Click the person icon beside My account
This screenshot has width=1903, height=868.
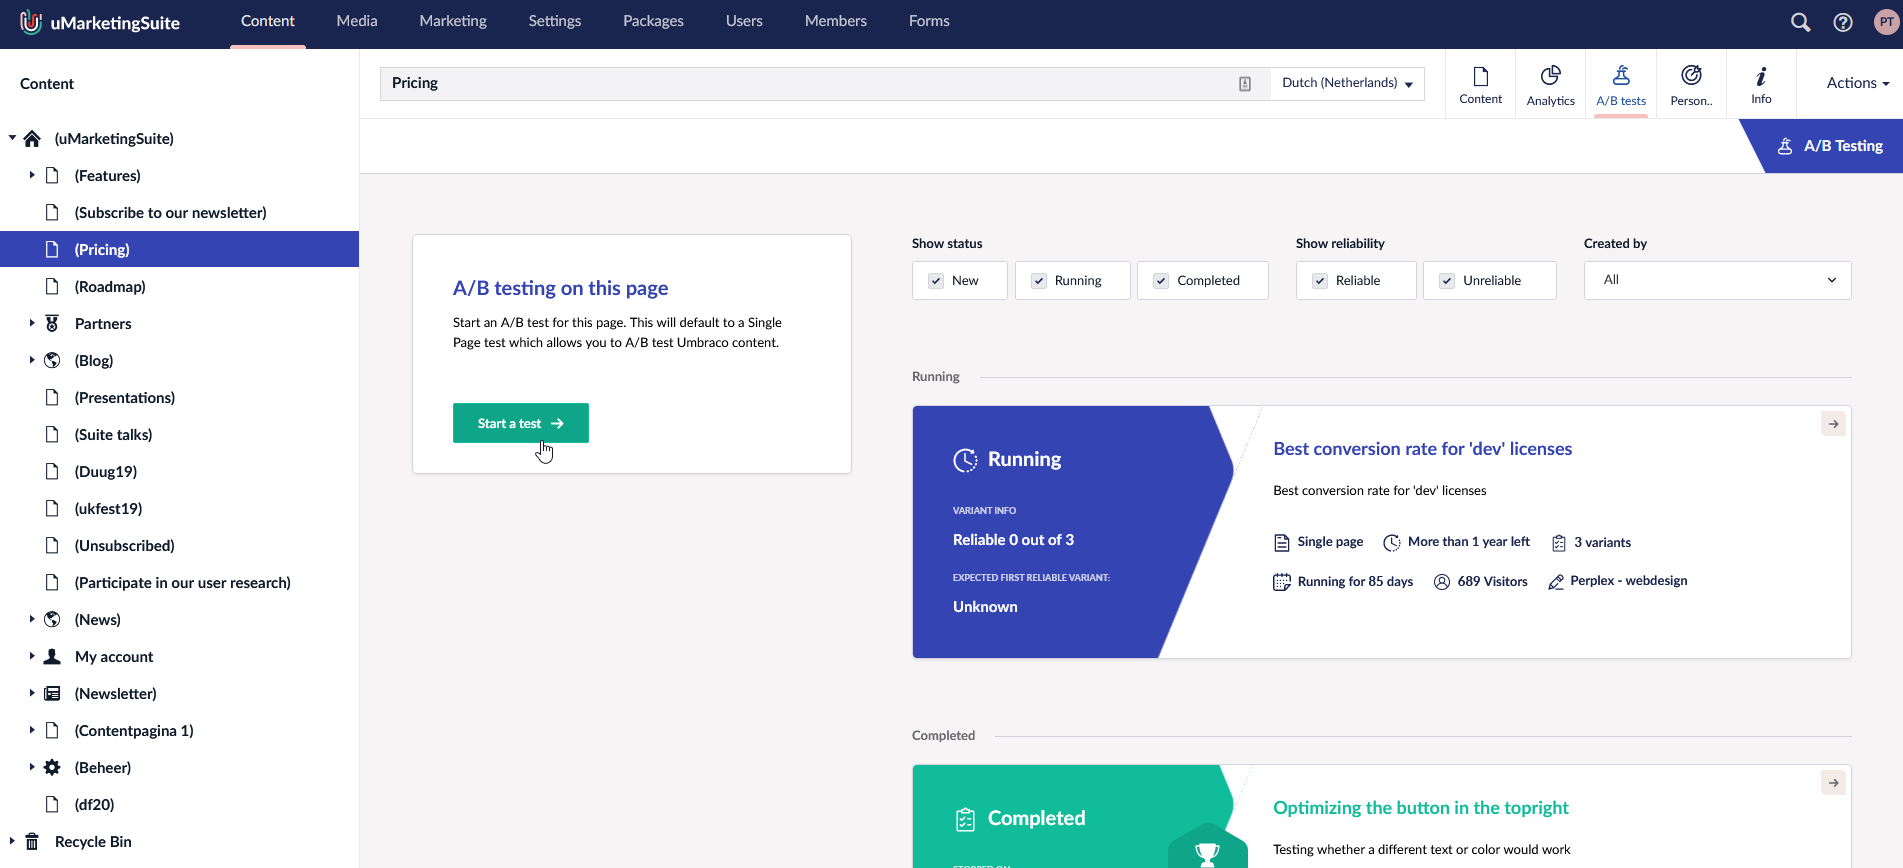(x=52, y=656)
